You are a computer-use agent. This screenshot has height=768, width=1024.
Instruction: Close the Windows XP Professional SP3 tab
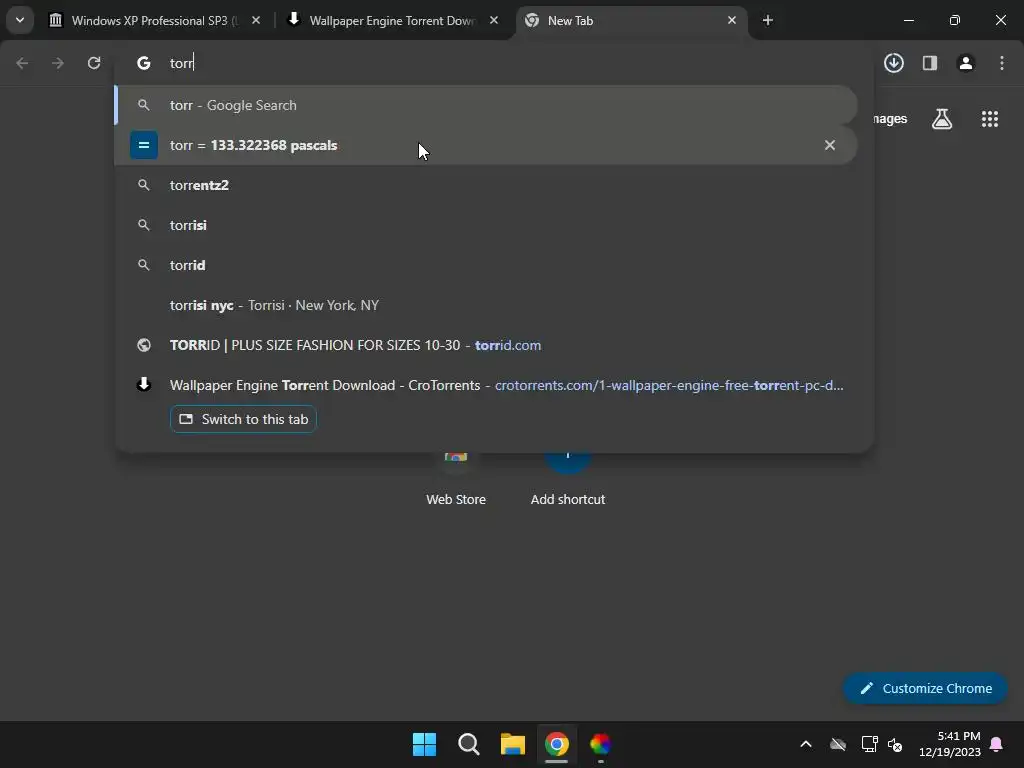pyautogui.click(x=256, y=20)
